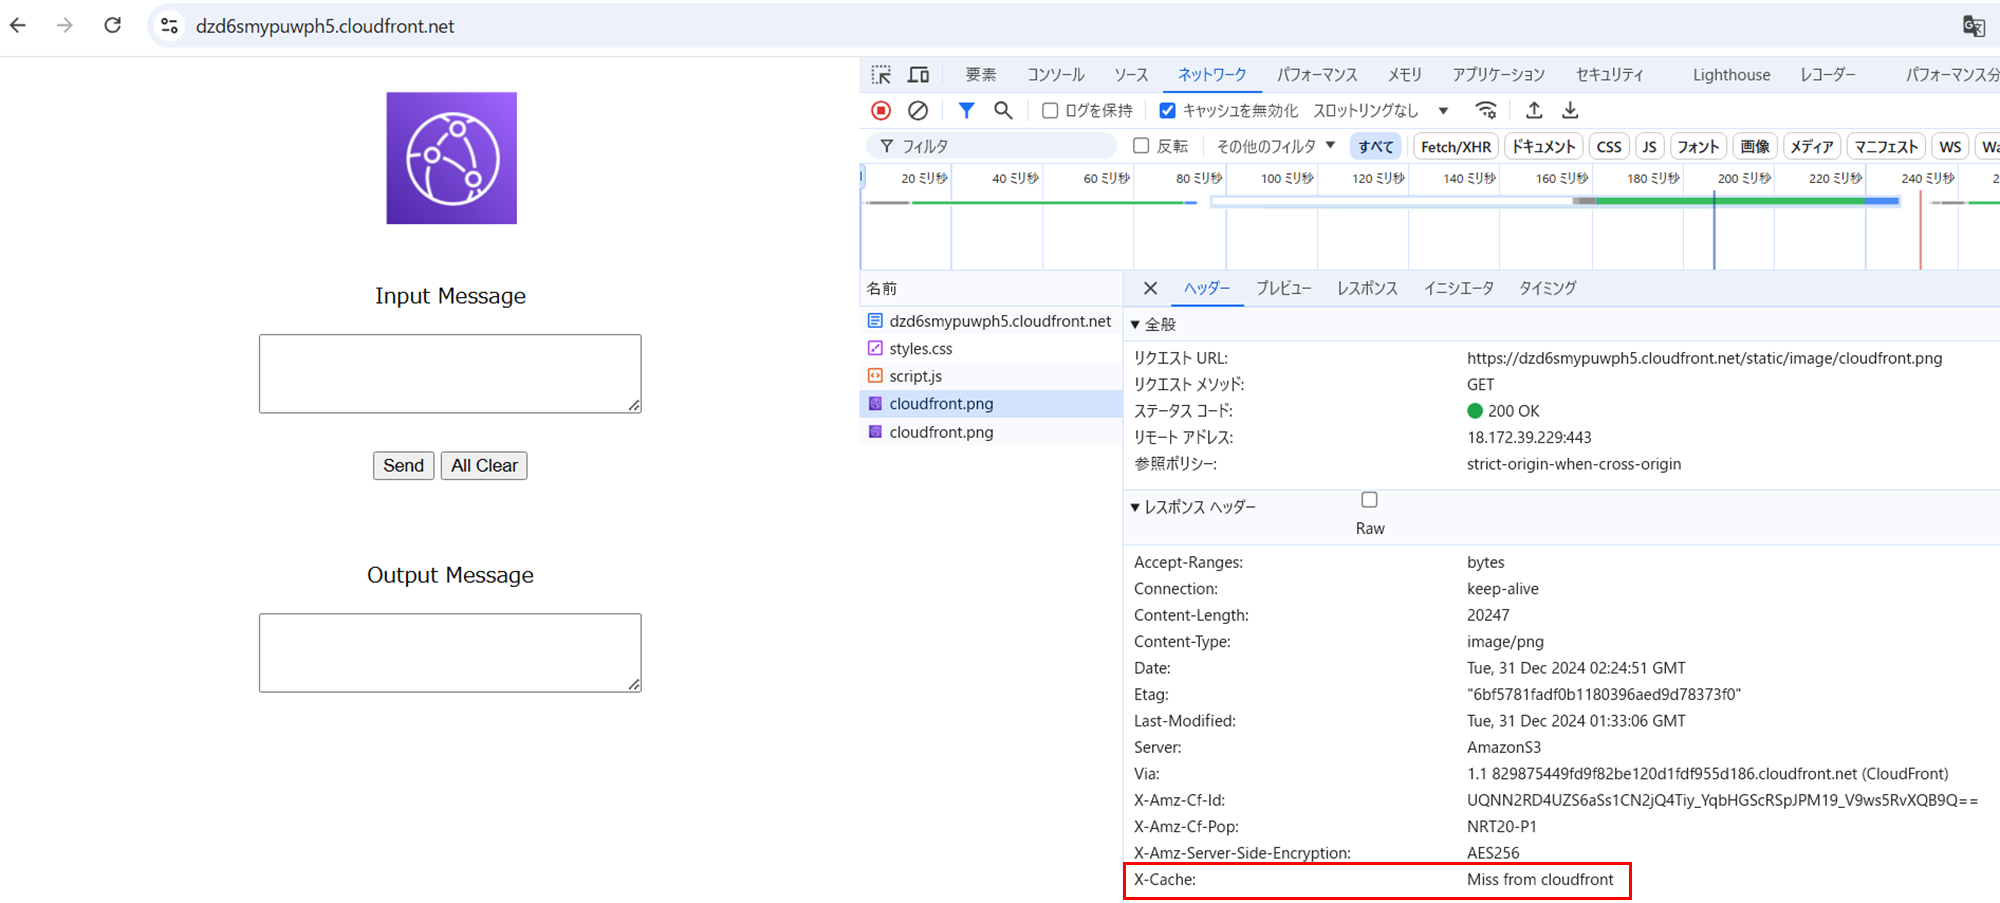Open the パフォーマンス panel tab
Image resolution: width=2000 pixels, height=903 pixels.
click(x=1317, y=73)
